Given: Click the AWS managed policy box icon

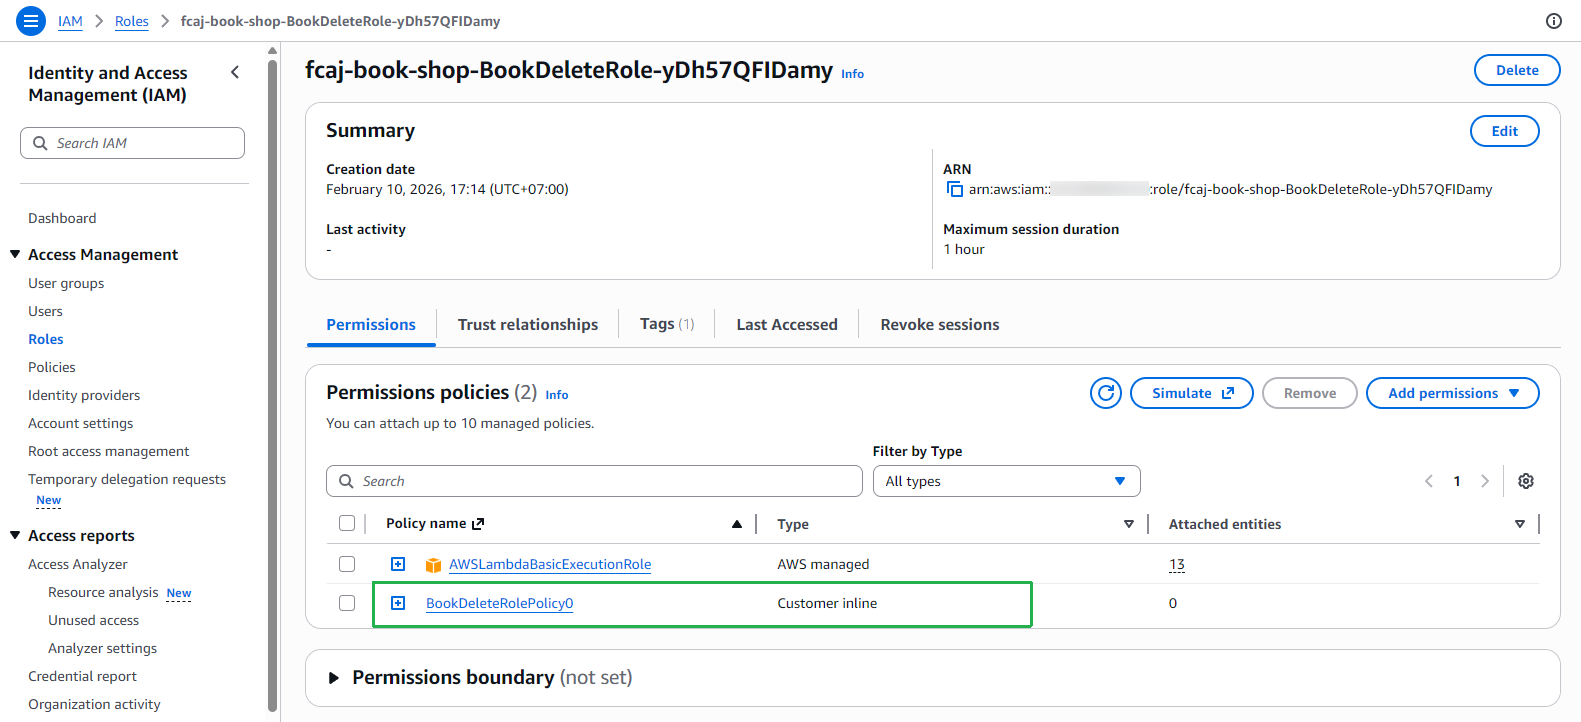Looking at the screenshot, I should [x=433, y=565].
